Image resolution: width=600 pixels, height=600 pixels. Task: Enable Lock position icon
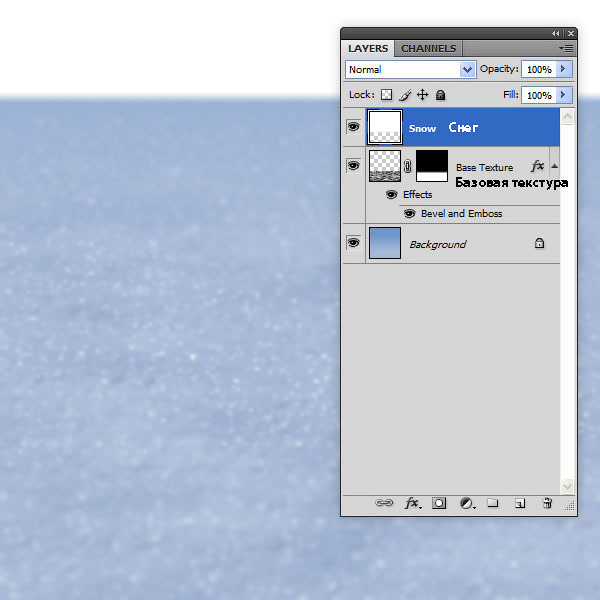click(422, 95)
